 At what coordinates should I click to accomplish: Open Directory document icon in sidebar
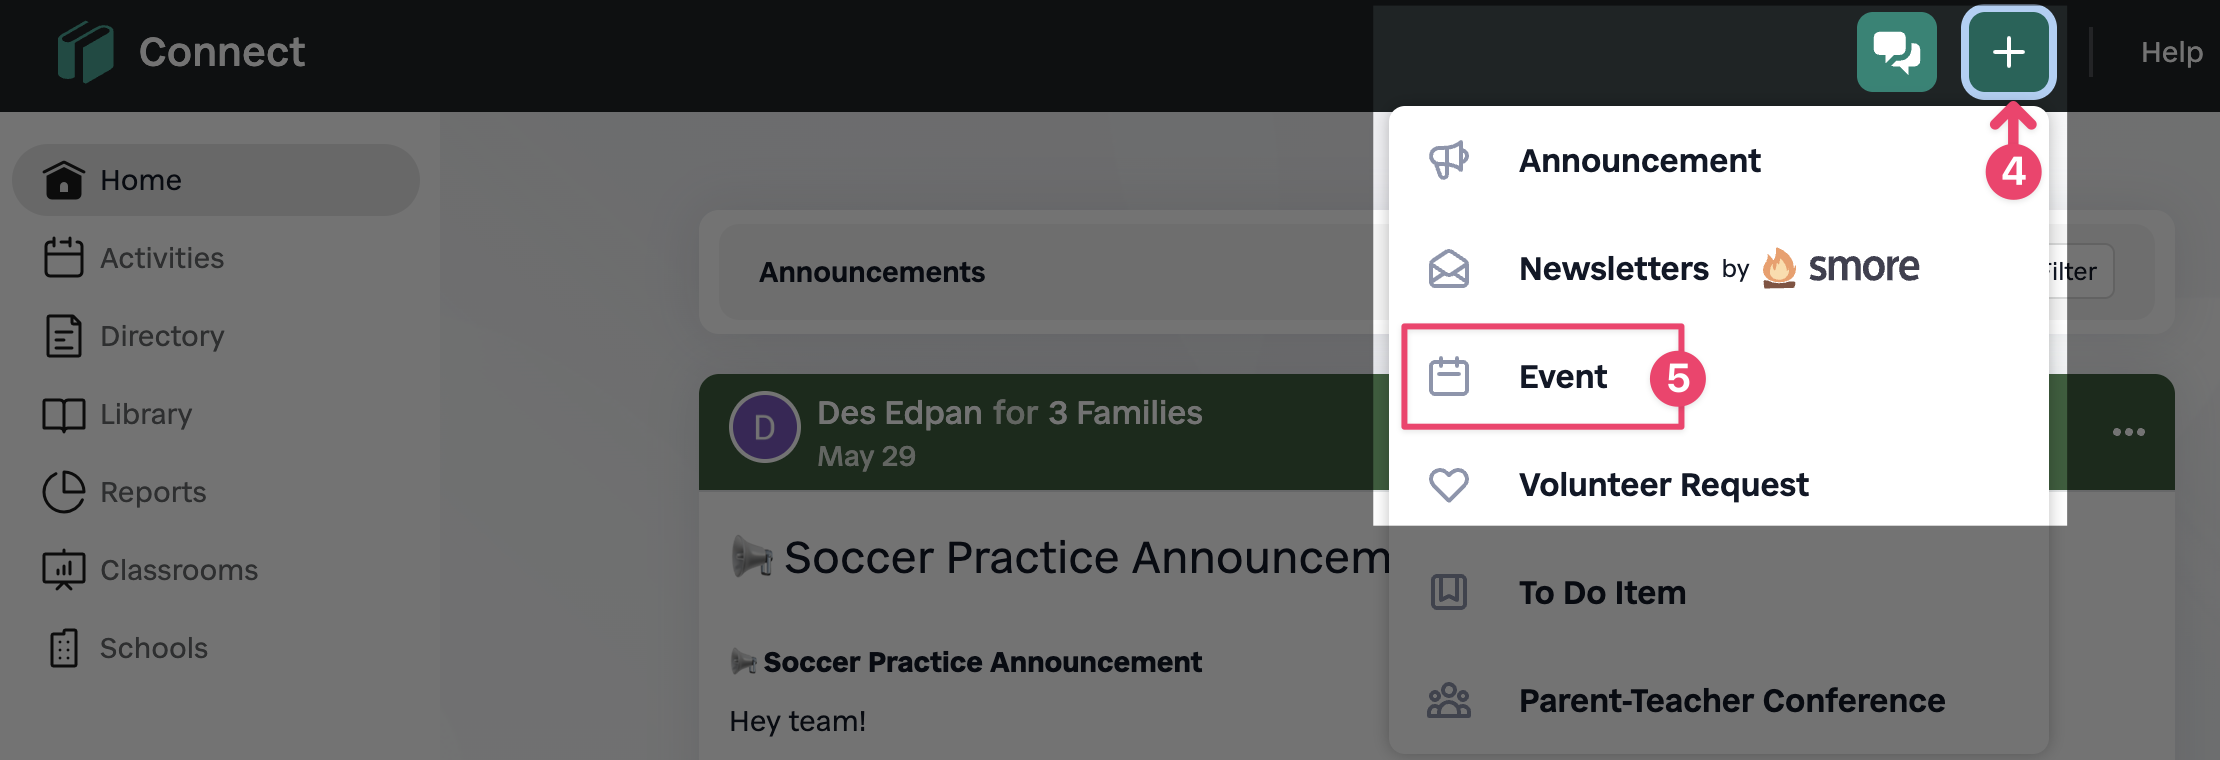(x=64, y=336)
